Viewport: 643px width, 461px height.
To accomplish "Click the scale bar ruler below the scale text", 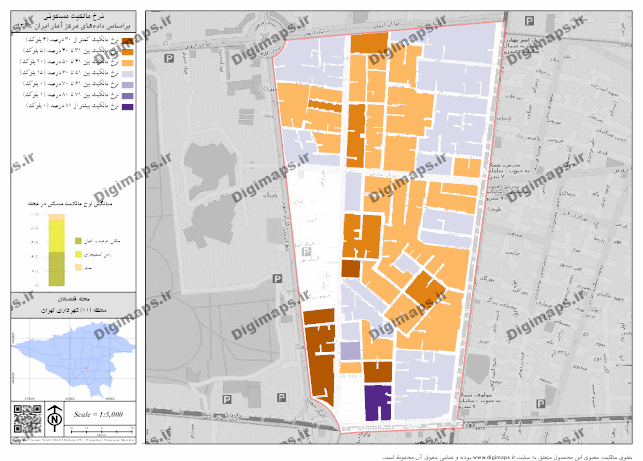I will point(102,431).
